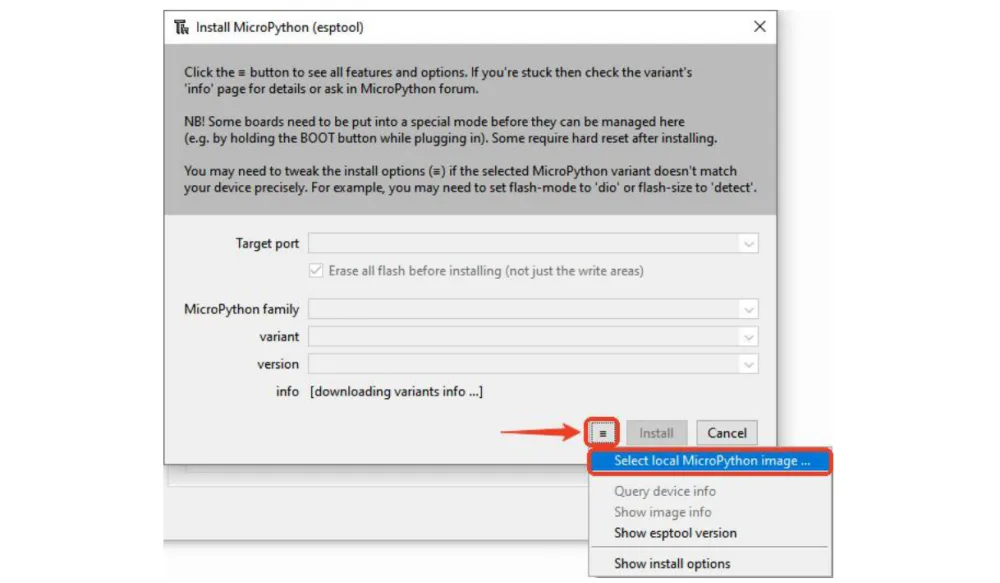Click inside the version combo box
The height and width of the screenshot is (583, 1000).
click(x=533, y=364)
